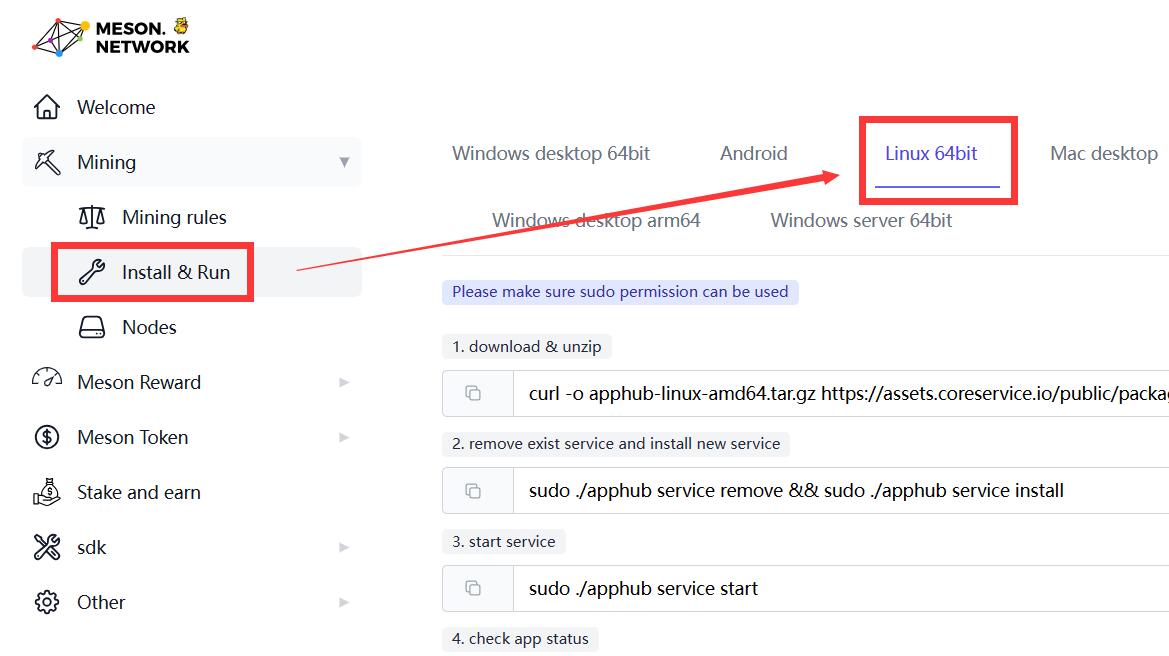Copy the apphub service start command
Screen dimensions: 1169x656
(473, 588)
